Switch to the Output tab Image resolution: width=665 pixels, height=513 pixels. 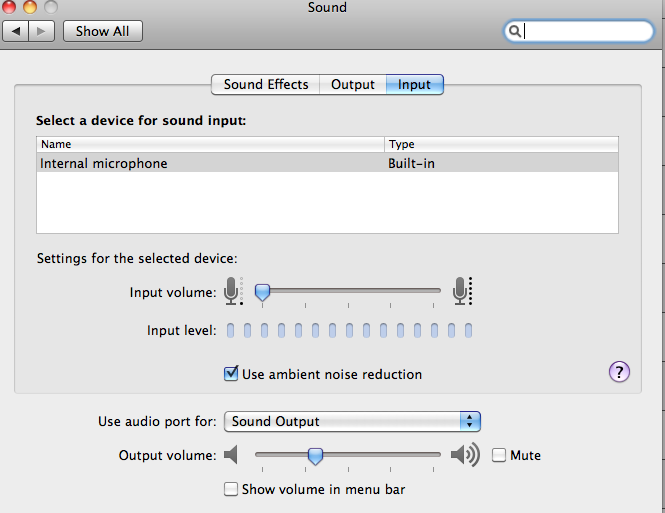353,85
